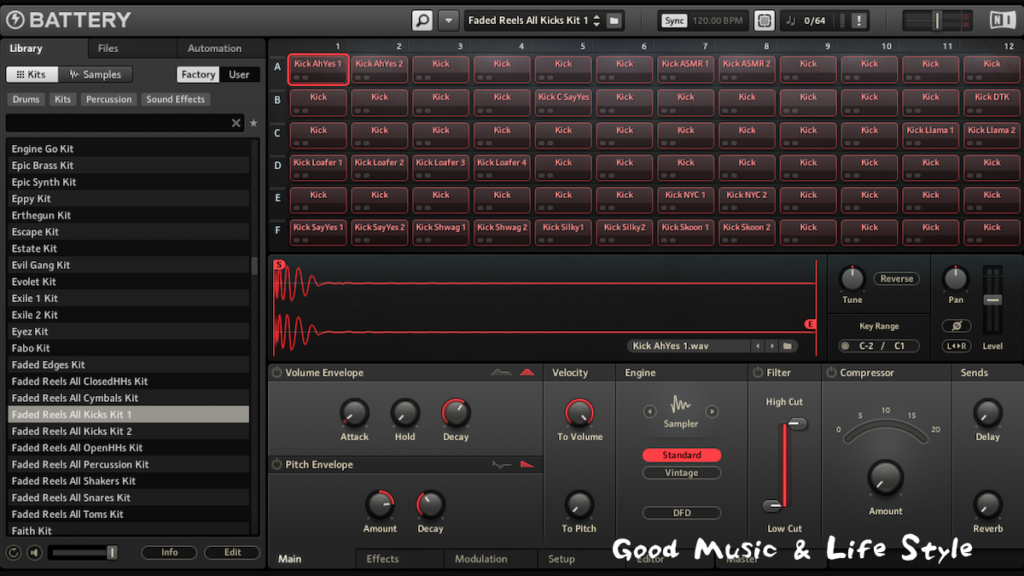This screenshot has width=1024, height=576.
Task: Click the square engine icon beside the BPM
Action: (x=764, y=20)
